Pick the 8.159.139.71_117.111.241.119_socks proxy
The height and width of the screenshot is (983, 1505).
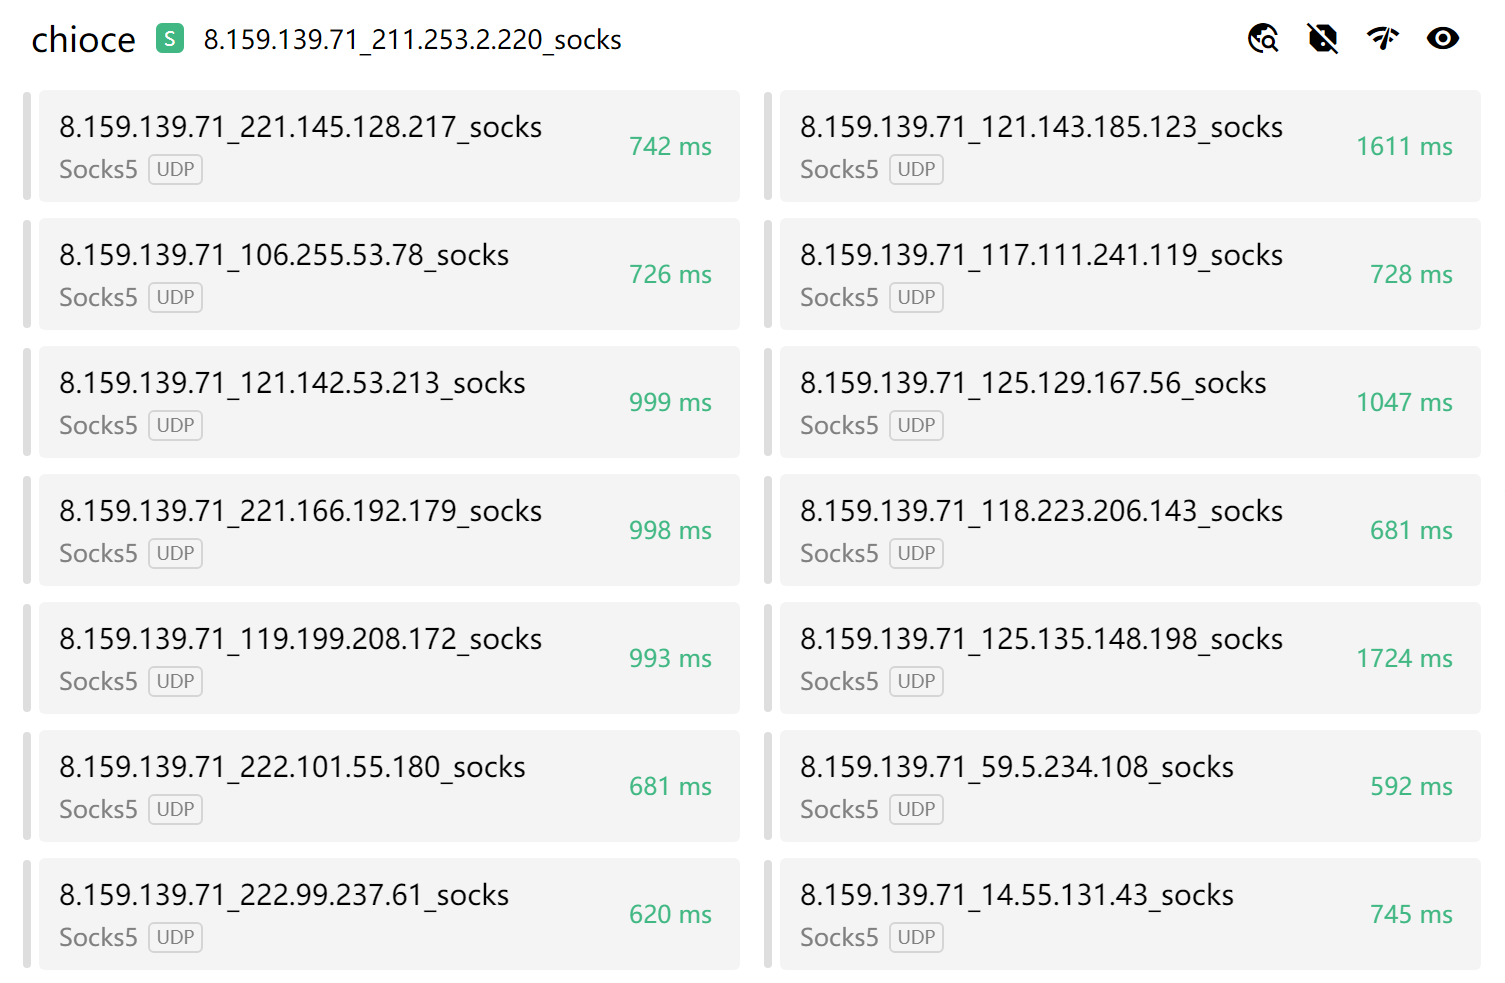[x=1041, y=256]
